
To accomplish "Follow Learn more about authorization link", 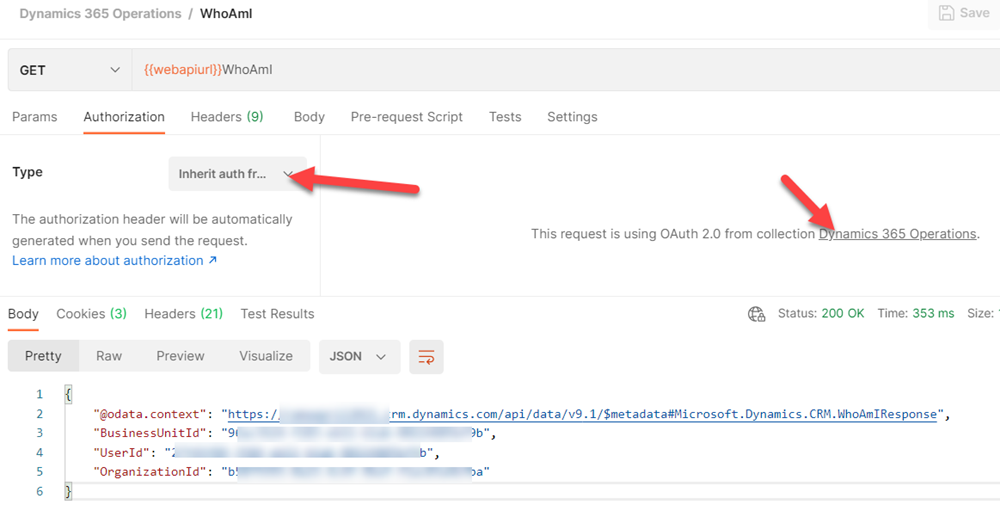I will 114,260.
